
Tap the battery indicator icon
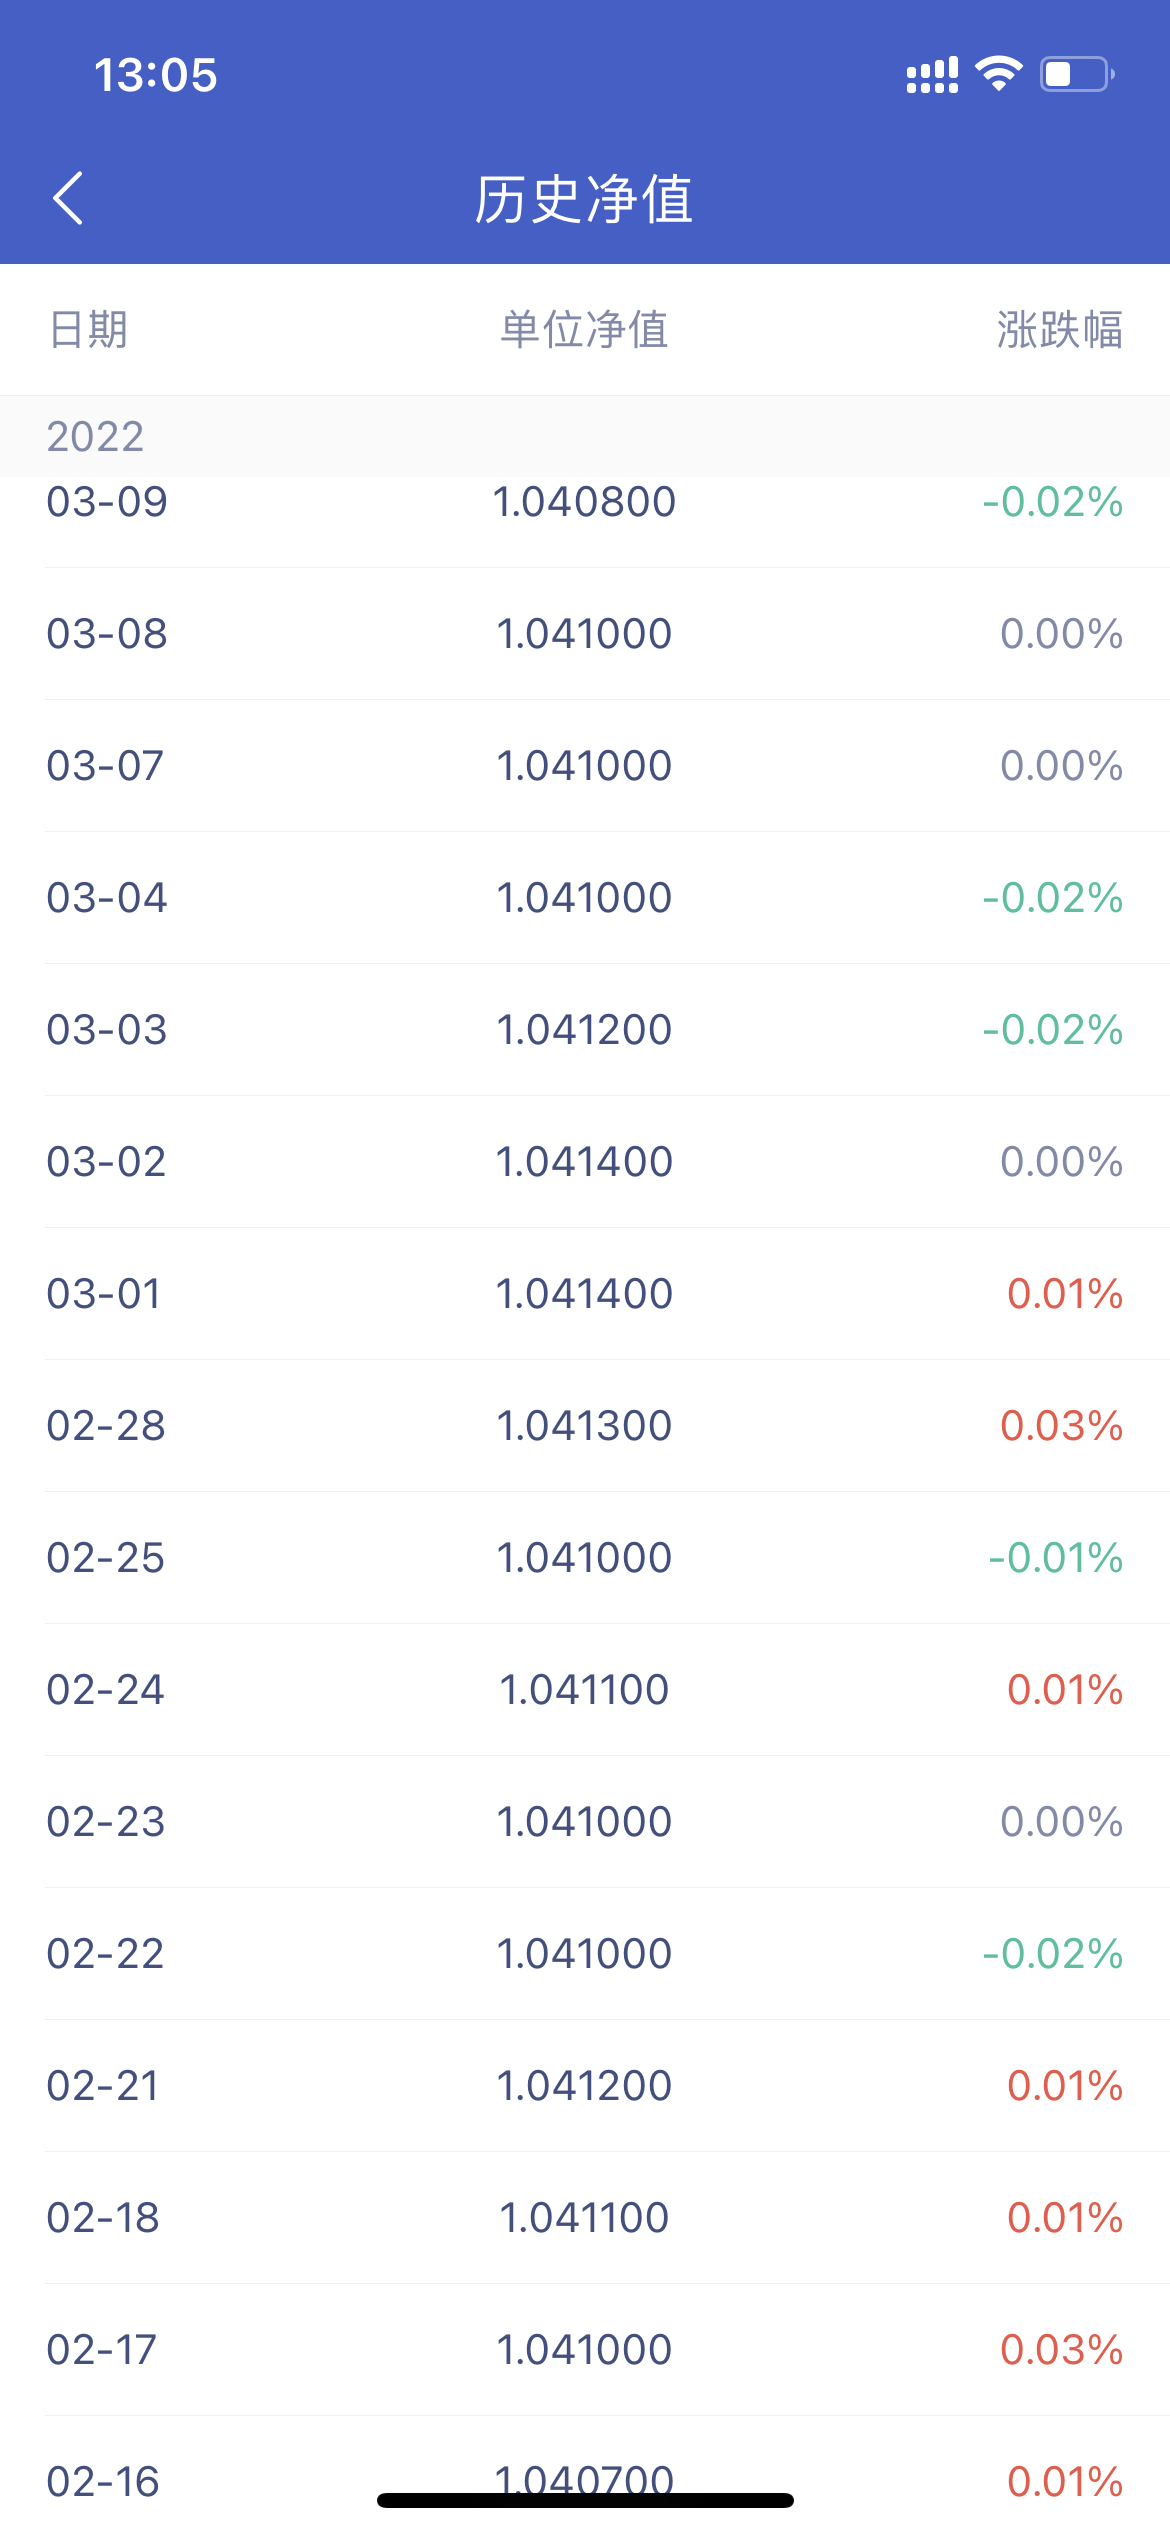pyautogui.click(x=1078, y=74)
